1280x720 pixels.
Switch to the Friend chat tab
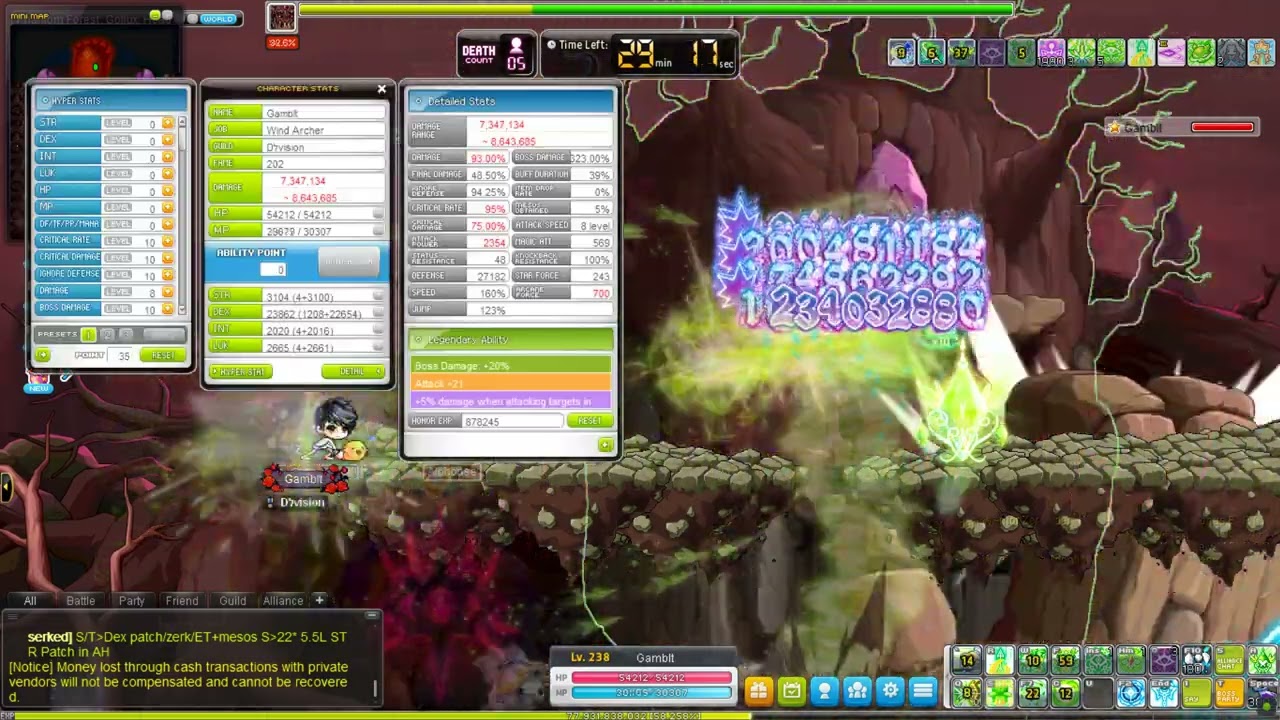(182, 601)
